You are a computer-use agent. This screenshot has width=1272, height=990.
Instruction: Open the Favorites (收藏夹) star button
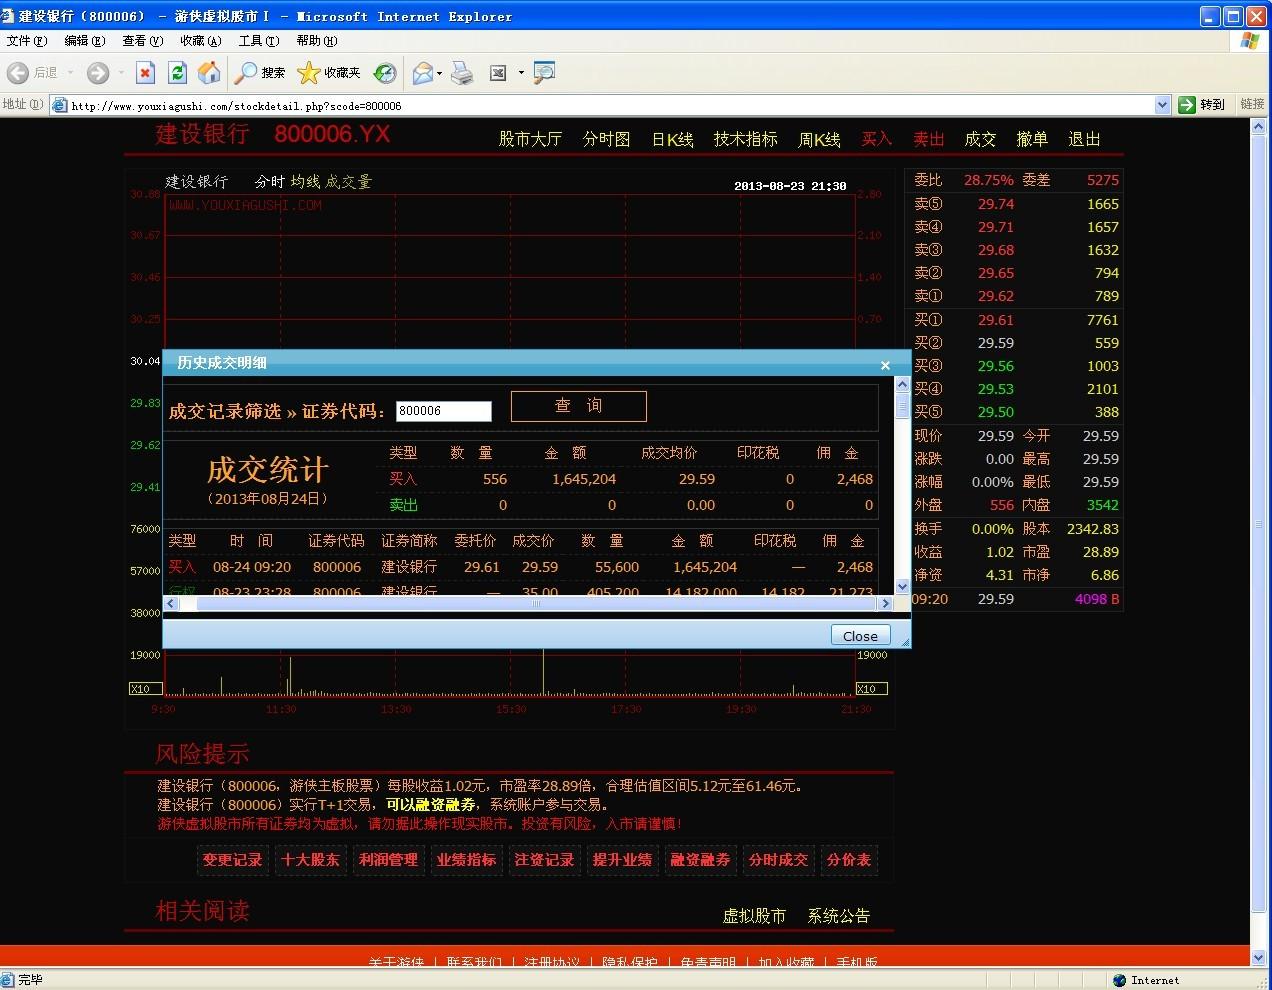click(x=329, y=73)
